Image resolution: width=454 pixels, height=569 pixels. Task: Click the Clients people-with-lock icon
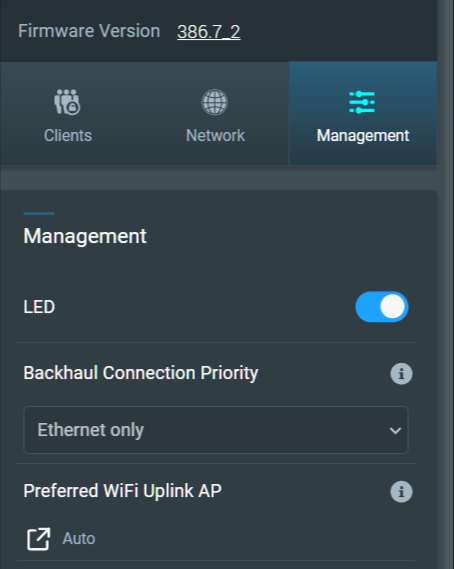coord(67,102)
